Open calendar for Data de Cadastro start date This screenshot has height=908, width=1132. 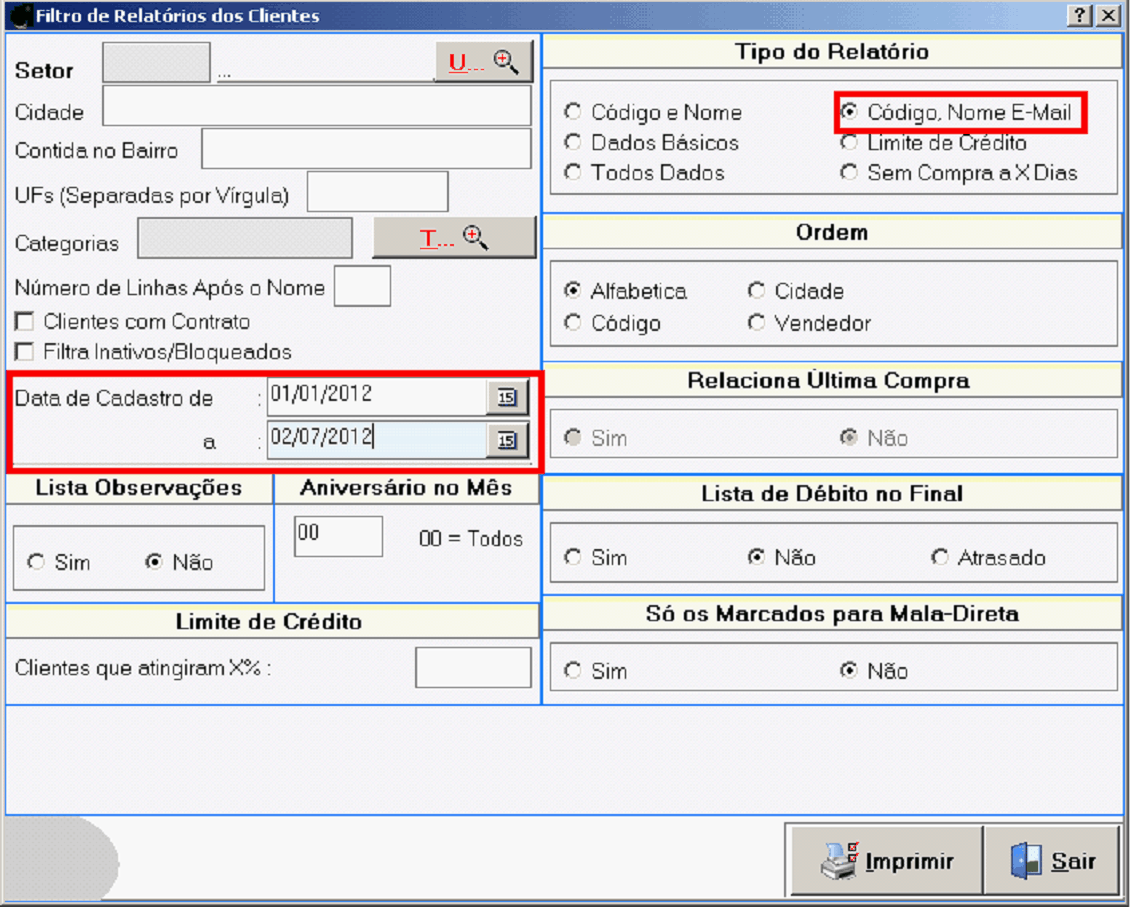pos(507,397)
